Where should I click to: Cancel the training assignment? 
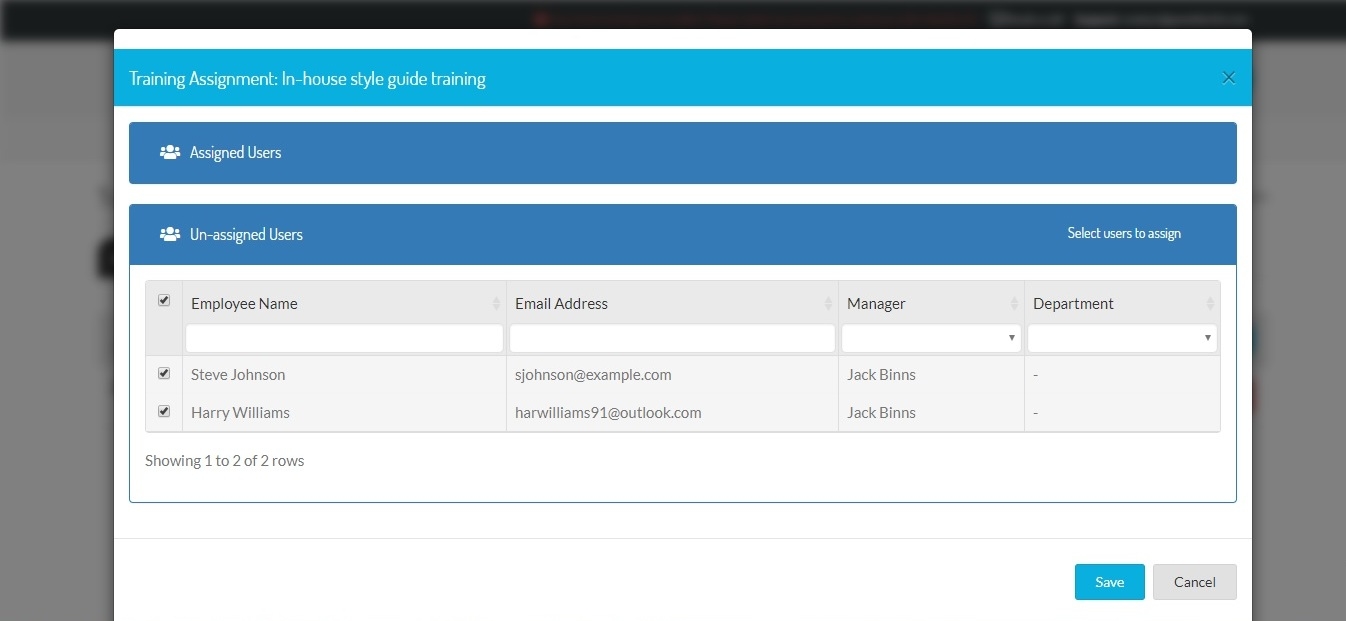[1194, 582]
